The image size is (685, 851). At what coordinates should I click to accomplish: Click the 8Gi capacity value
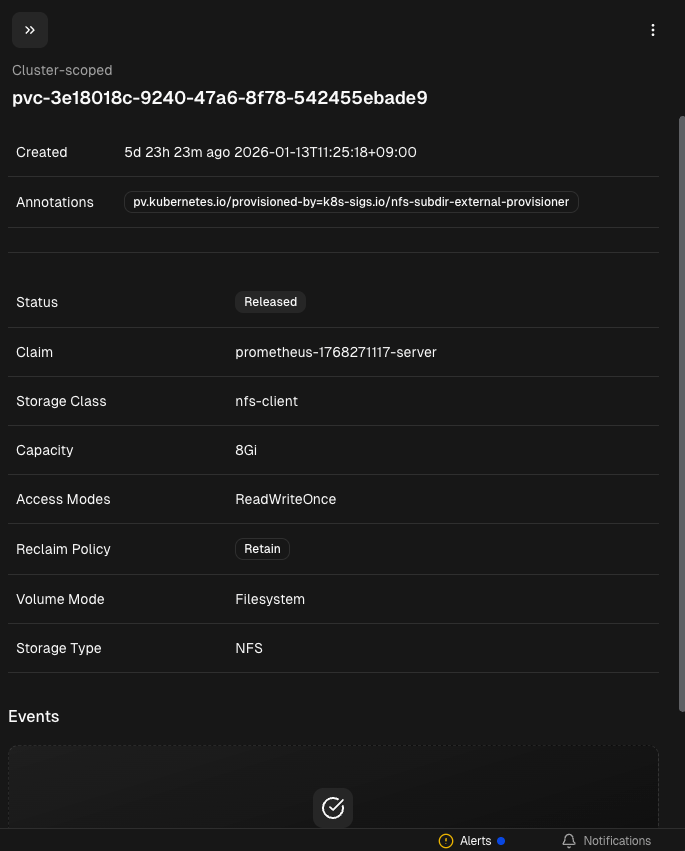click(x=246, y=450)
